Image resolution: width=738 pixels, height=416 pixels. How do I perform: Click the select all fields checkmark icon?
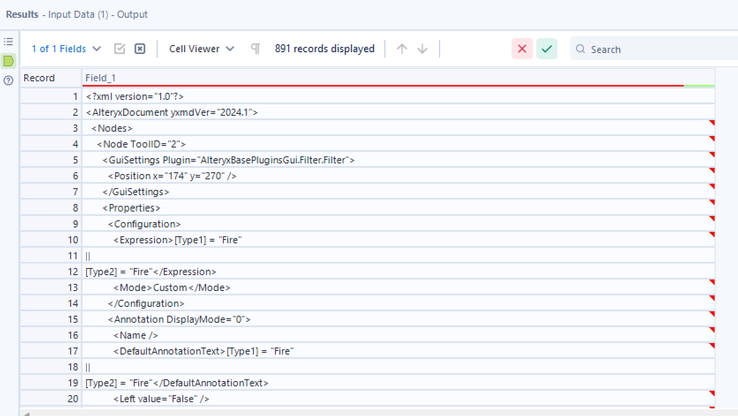[120, 49]
